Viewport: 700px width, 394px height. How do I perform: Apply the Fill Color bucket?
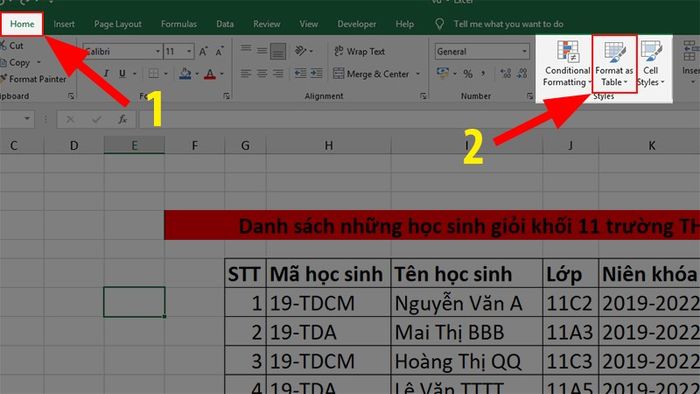185,74
